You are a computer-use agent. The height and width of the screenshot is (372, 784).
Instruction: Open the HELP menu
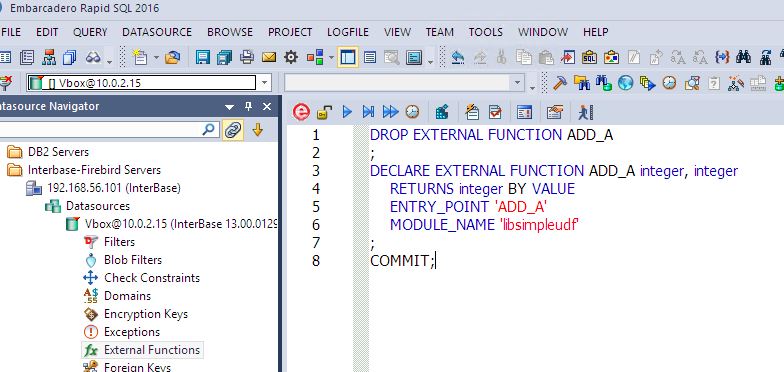pyautogui.click(x=596, y=32)
